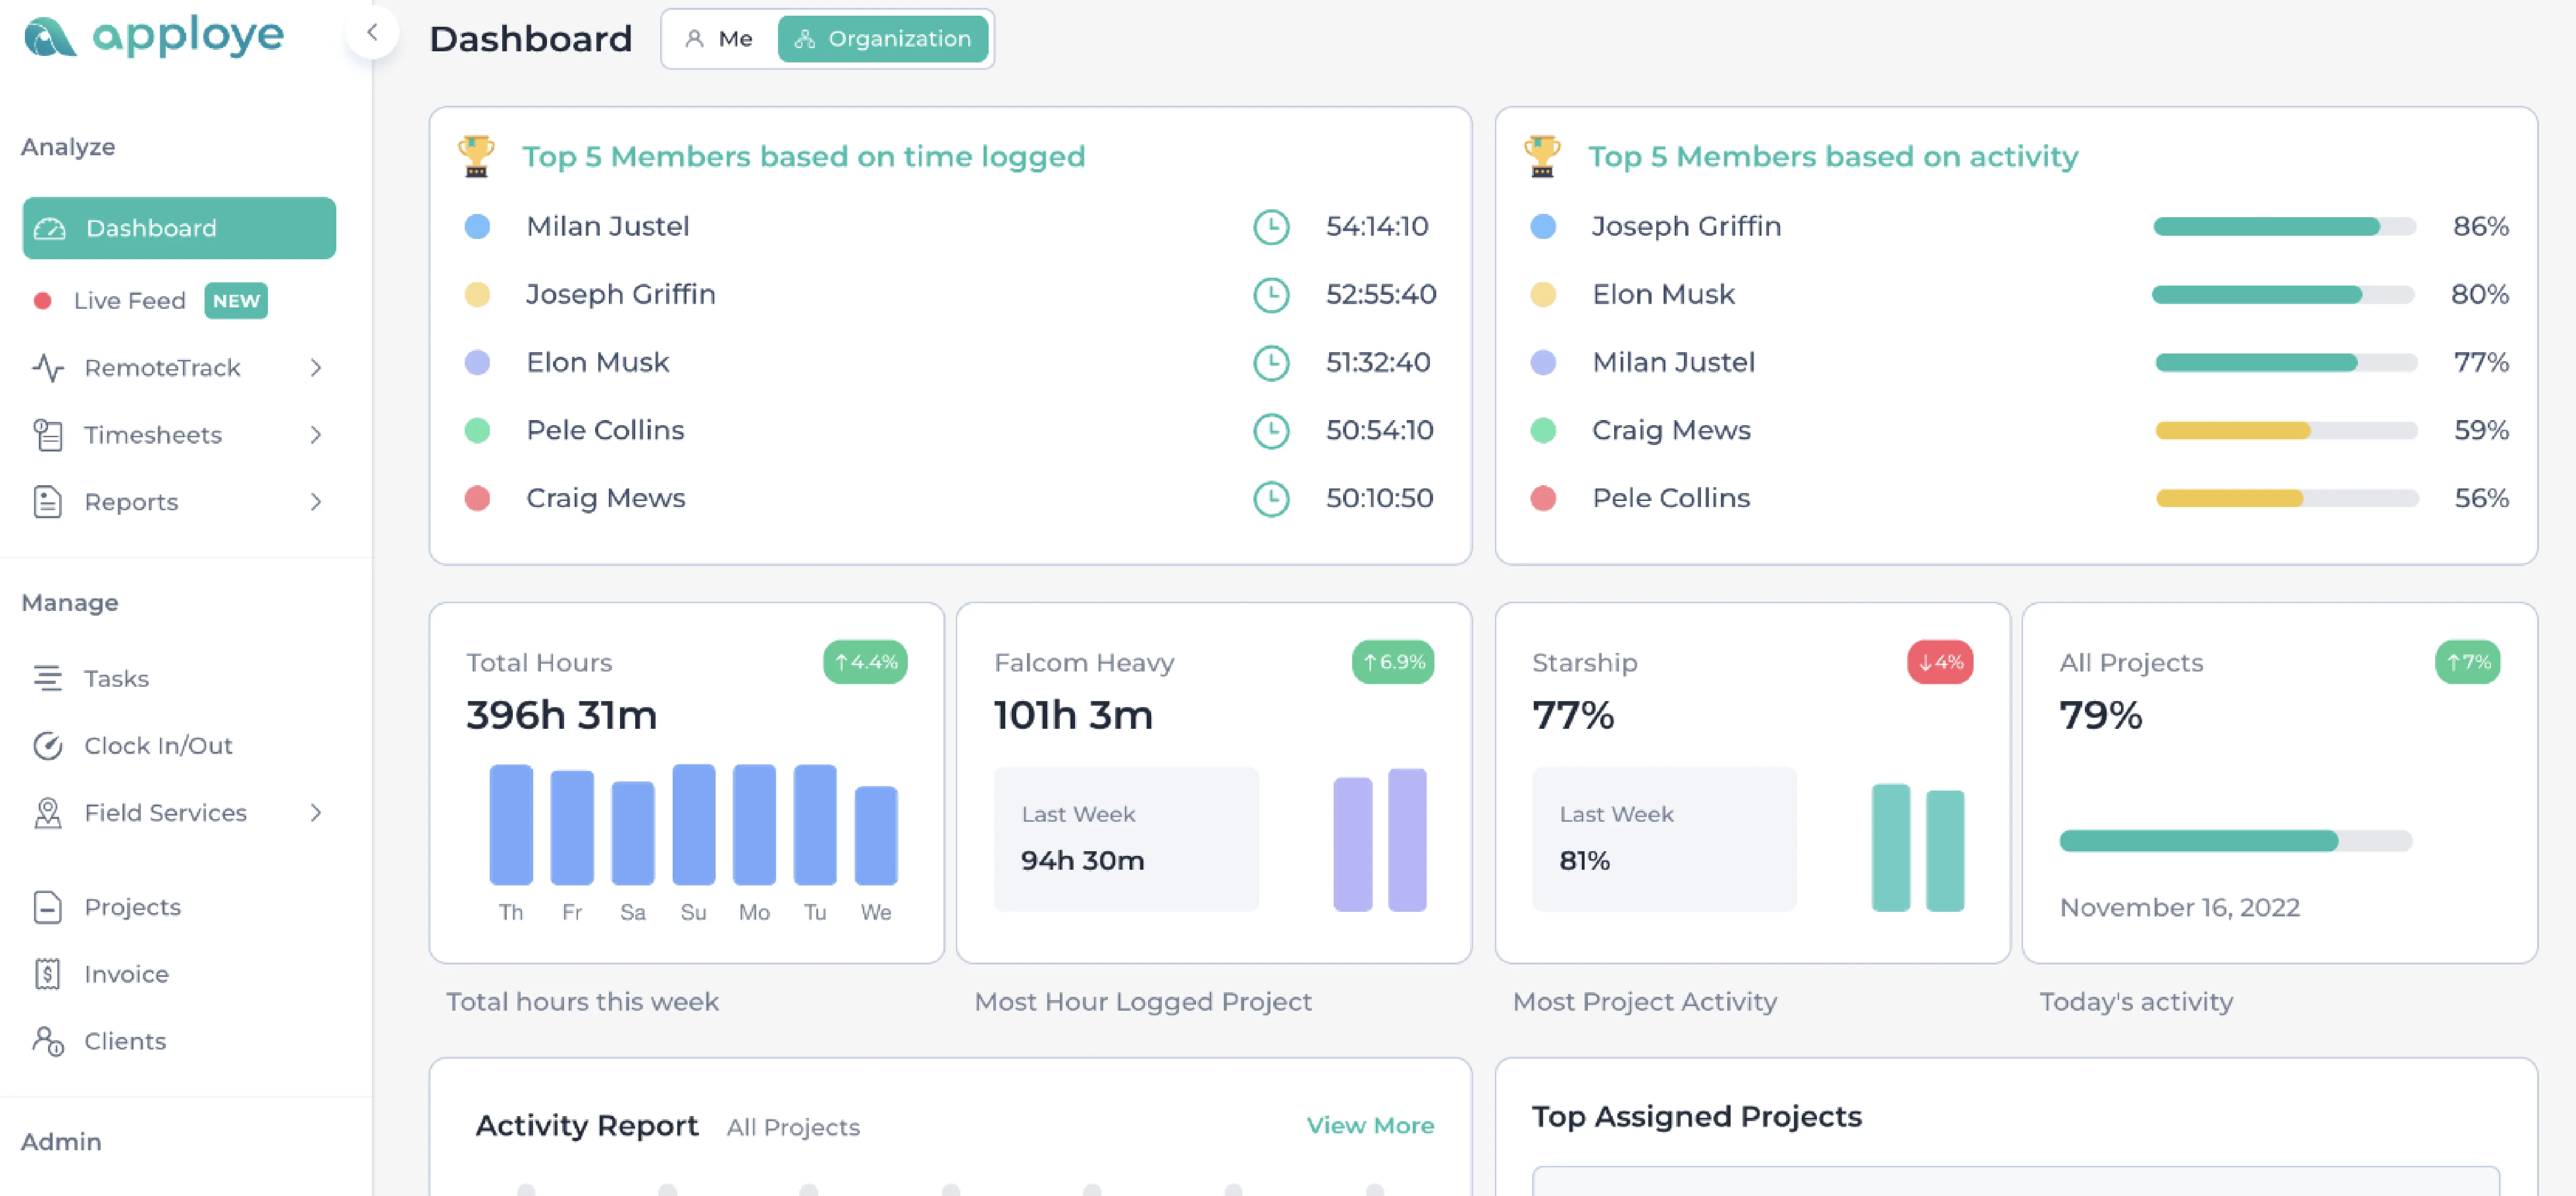Click Joseph Griffin's 86% activity bar
This screenshot has height=1196, width=2576.
tap(2285, 227)
